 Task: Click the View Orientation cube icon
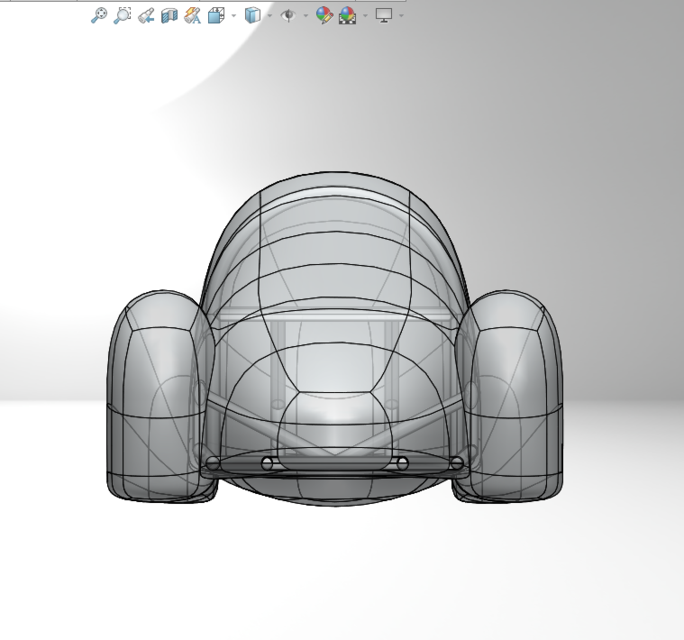[216, 15]
